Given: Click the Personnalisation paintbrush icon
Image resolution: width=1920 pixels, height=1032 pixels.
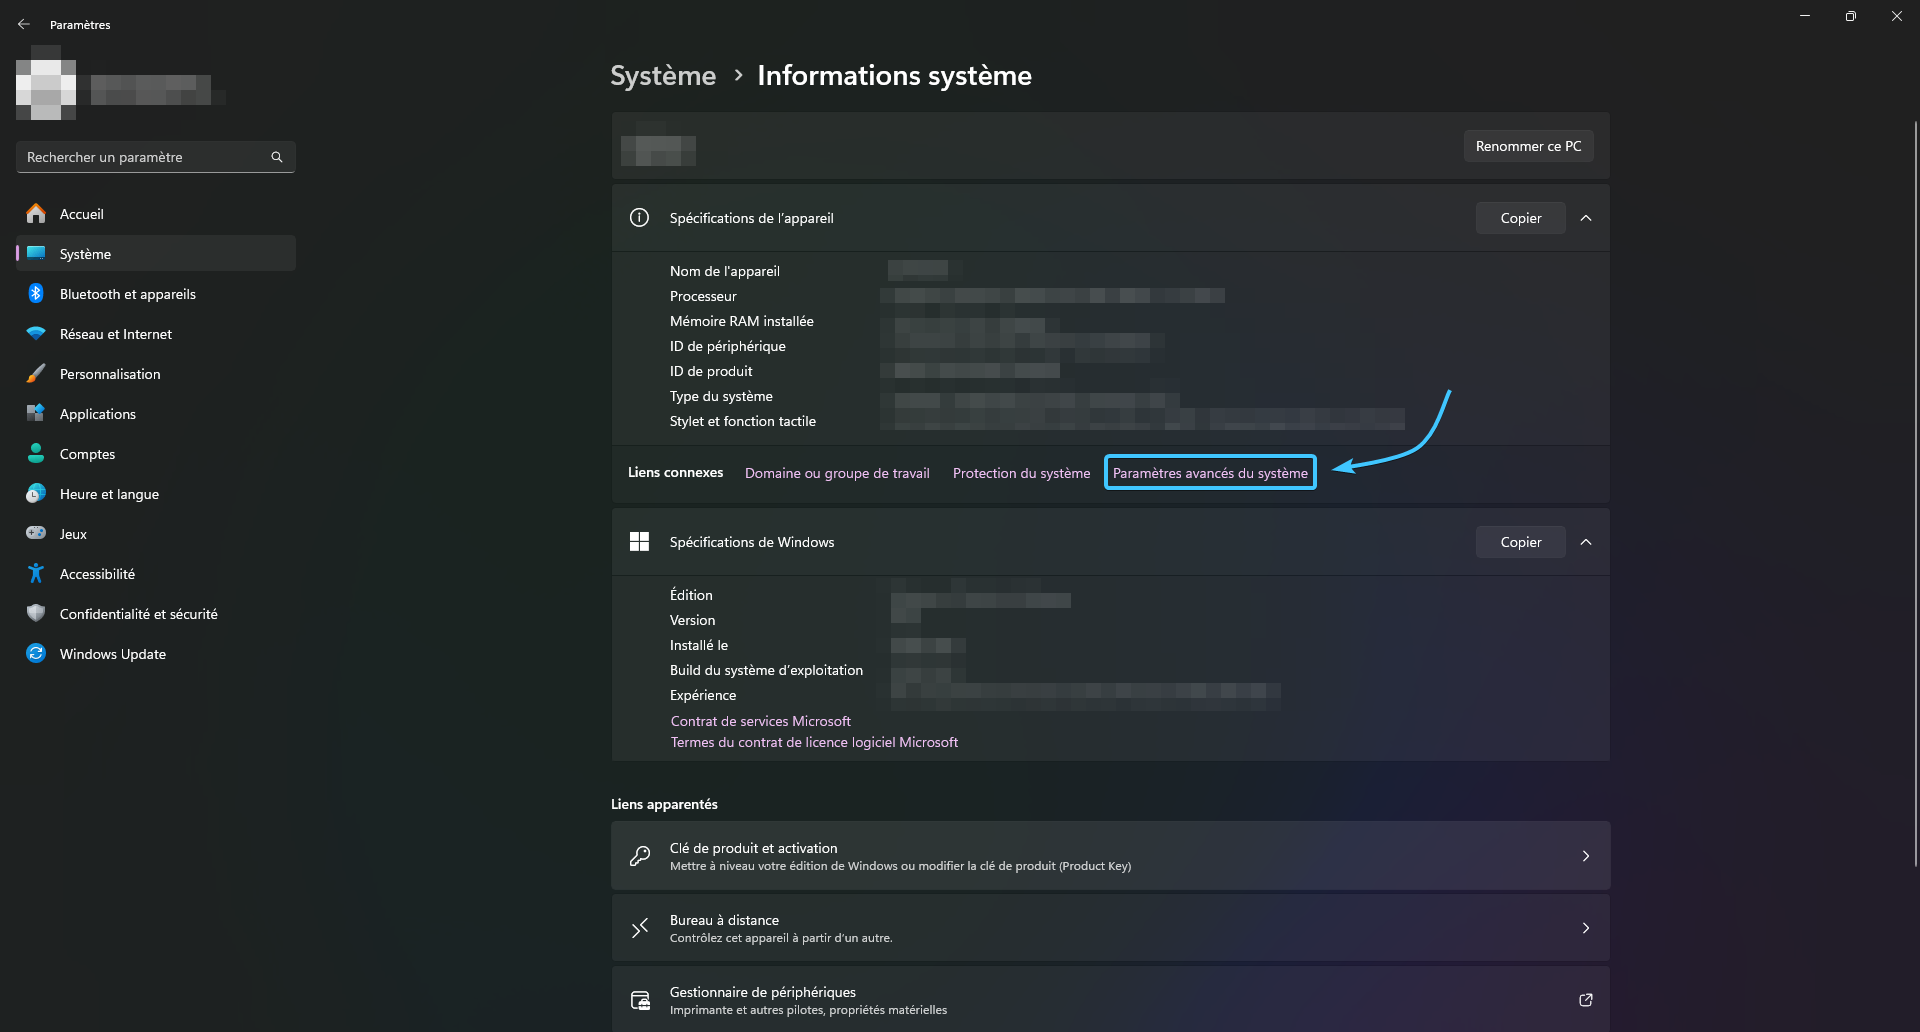Looking at the screenshot, I should (x=36, y=373).
